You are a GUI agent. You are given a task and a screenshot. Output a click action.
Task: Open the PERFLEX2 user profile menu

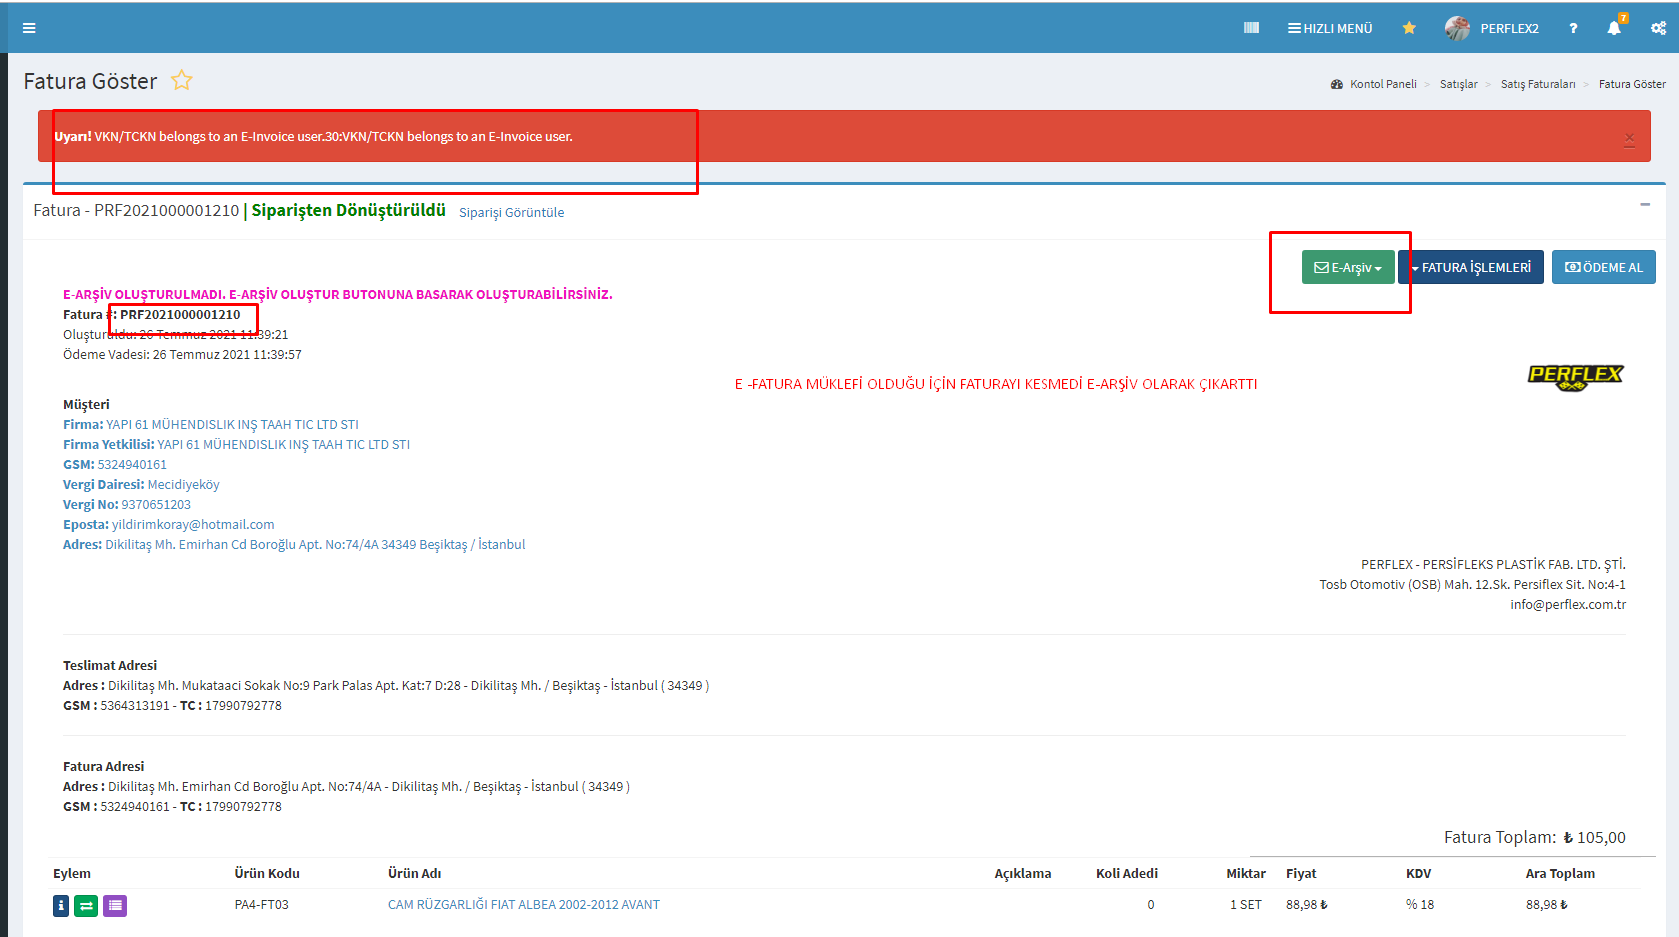tap(1492, 28)
